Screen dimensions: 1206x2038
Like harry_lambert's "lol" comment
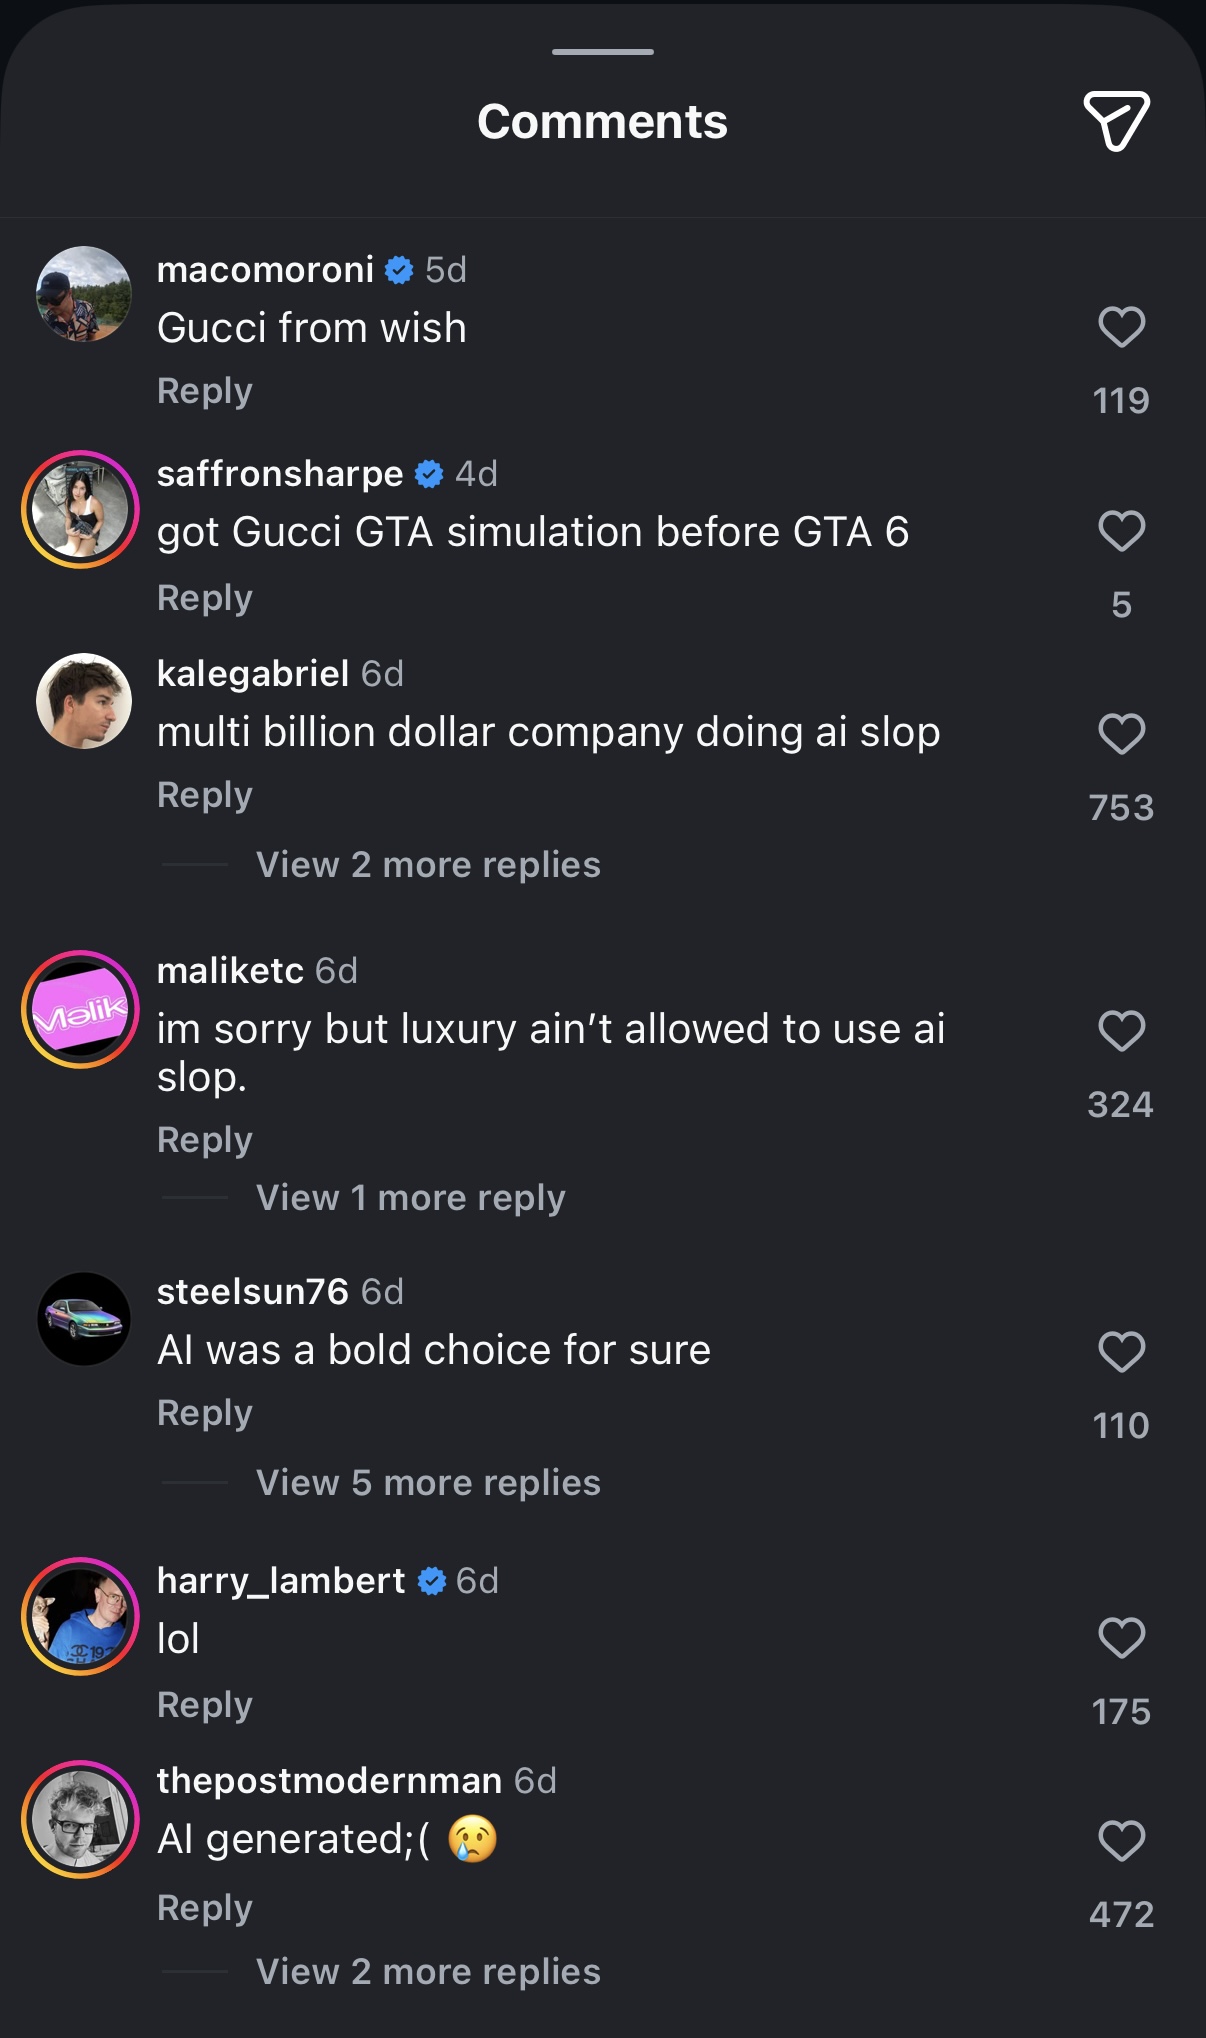pos(1121,1638)
